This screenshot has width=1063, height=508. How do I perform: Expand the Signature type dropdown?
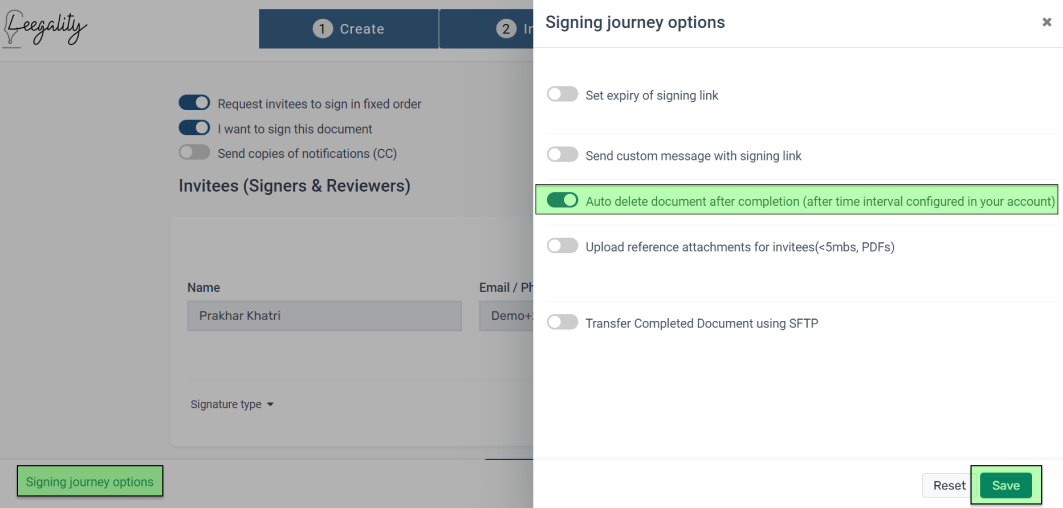233,404
